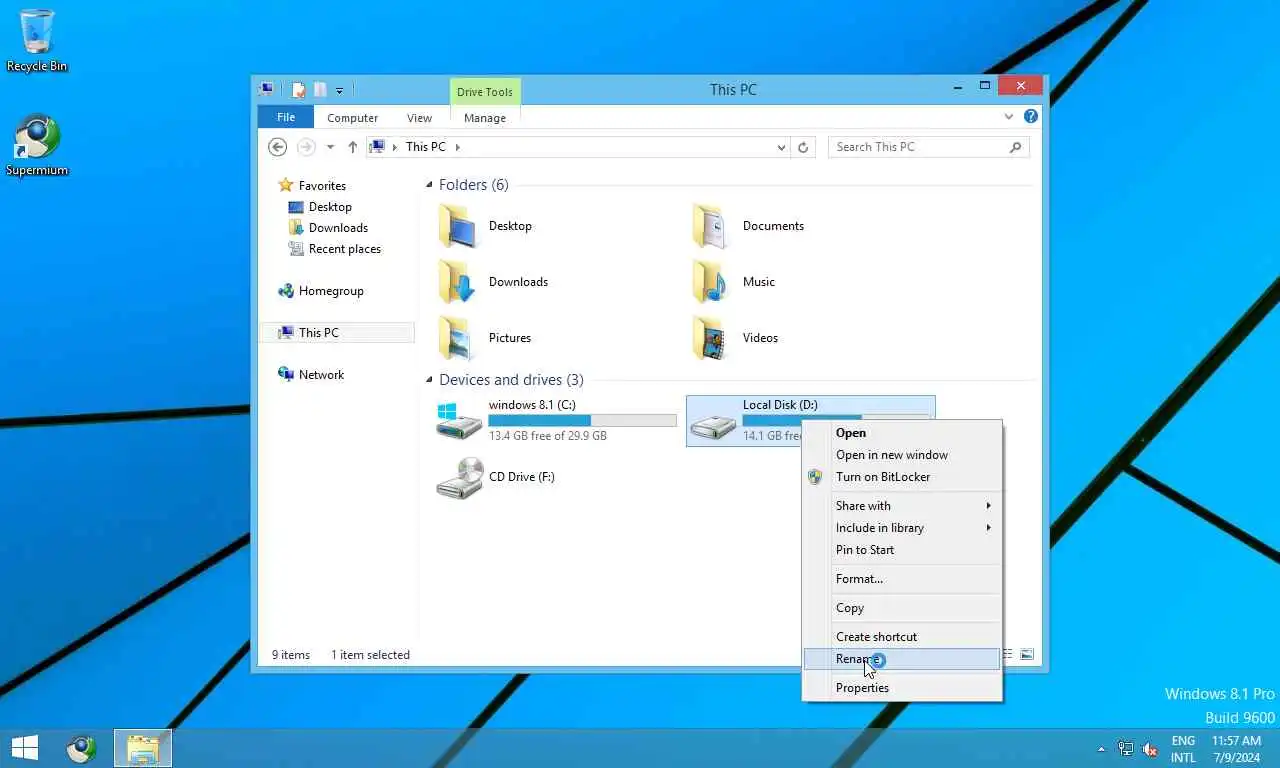Switch to large icons view button

tap(1027, 655)
